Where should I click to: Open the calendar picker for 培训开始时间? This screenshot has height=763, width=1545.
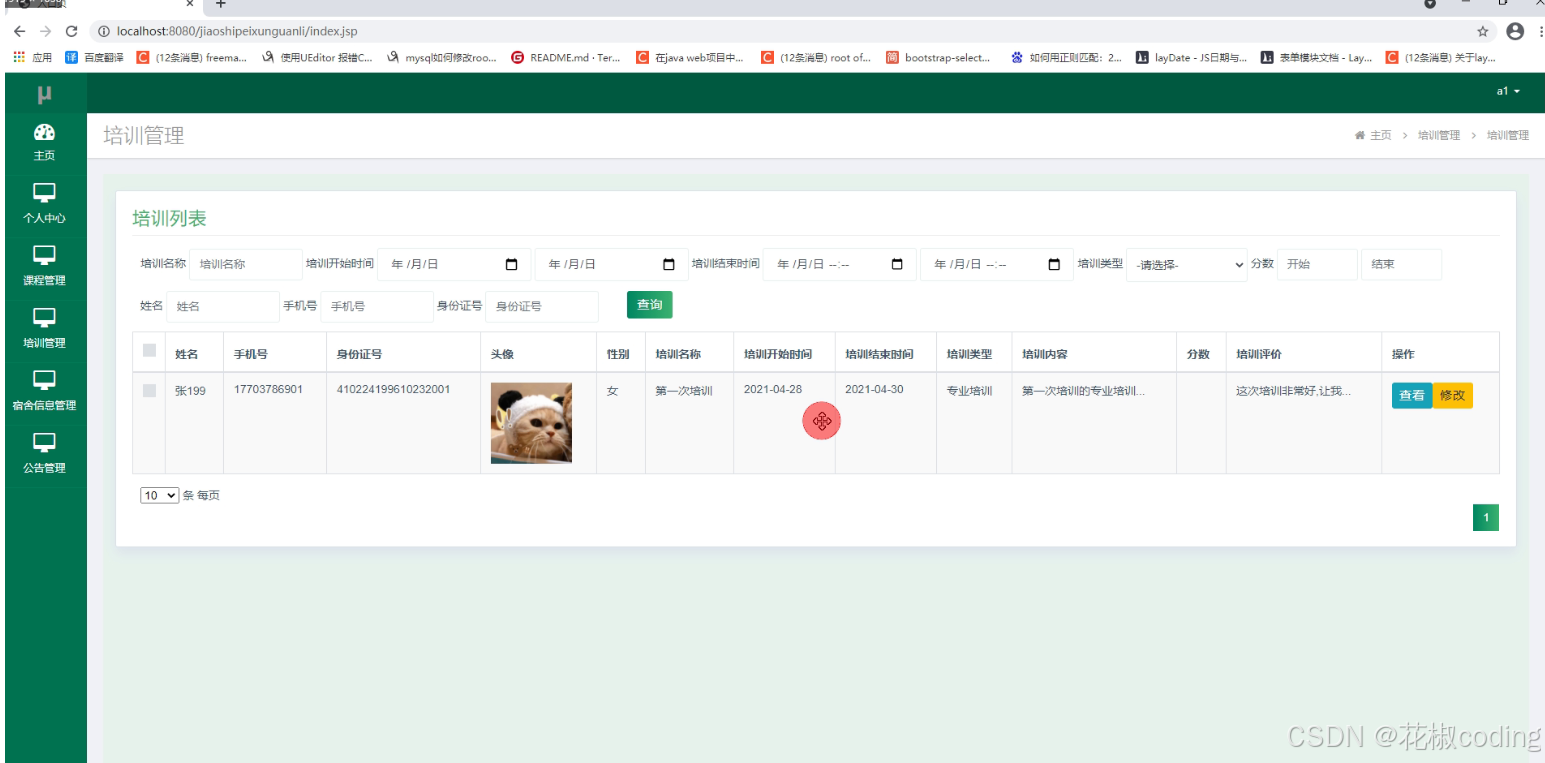pos(513,264)
